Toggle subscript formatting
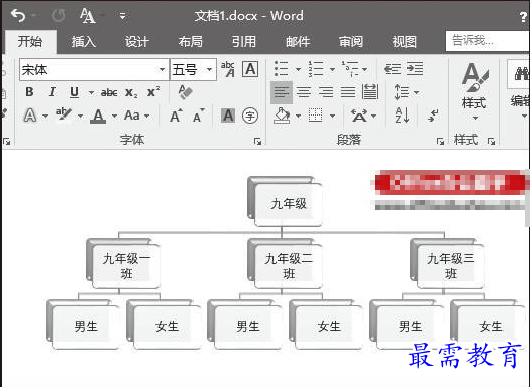Viewport: 530px width, 387px height. pyautogui.click(x=131, y=92)
